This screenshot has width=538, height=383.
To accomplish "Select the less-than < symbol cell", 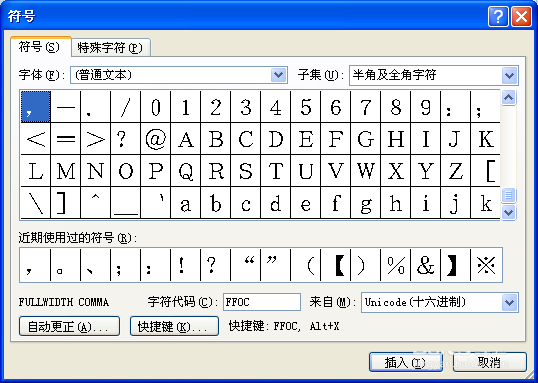I will (36, 139).
